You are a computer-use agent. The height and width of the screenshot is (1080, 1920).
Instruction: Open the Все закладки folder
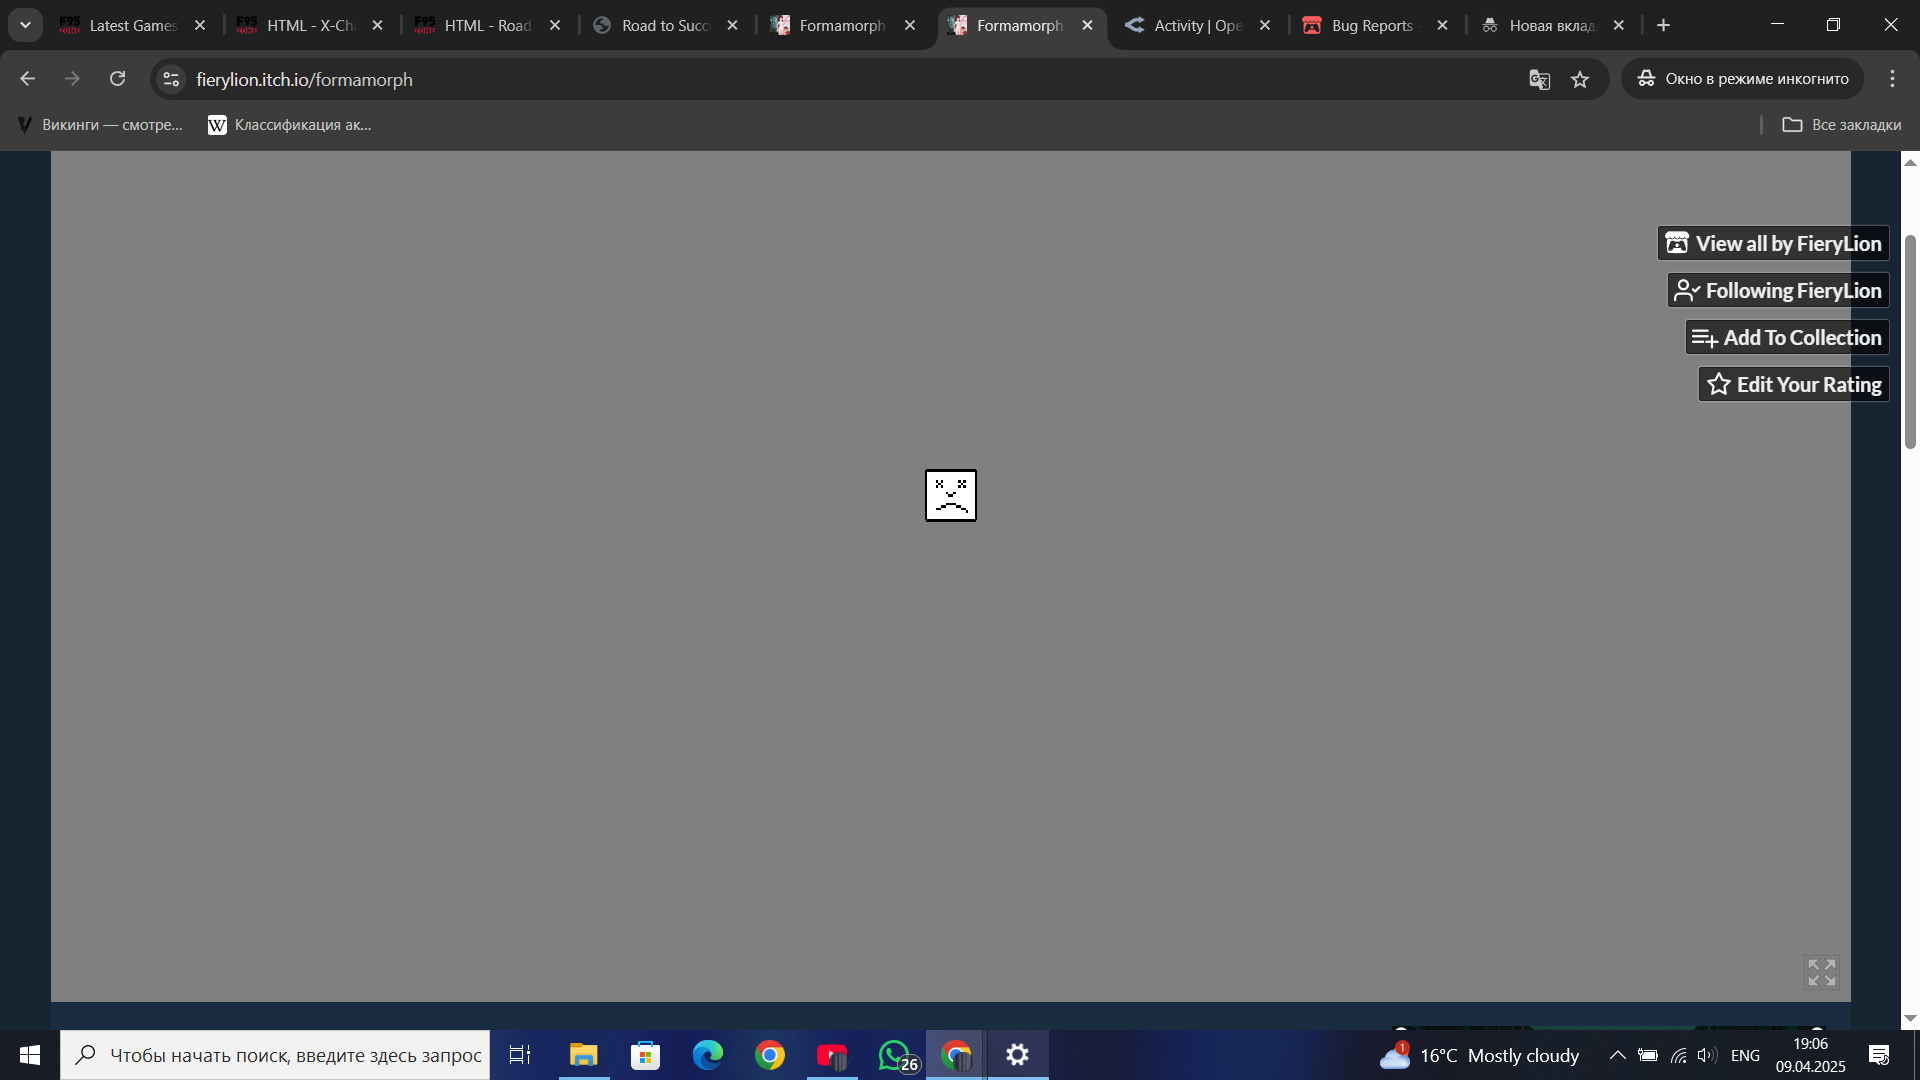tap(1842, 125)
